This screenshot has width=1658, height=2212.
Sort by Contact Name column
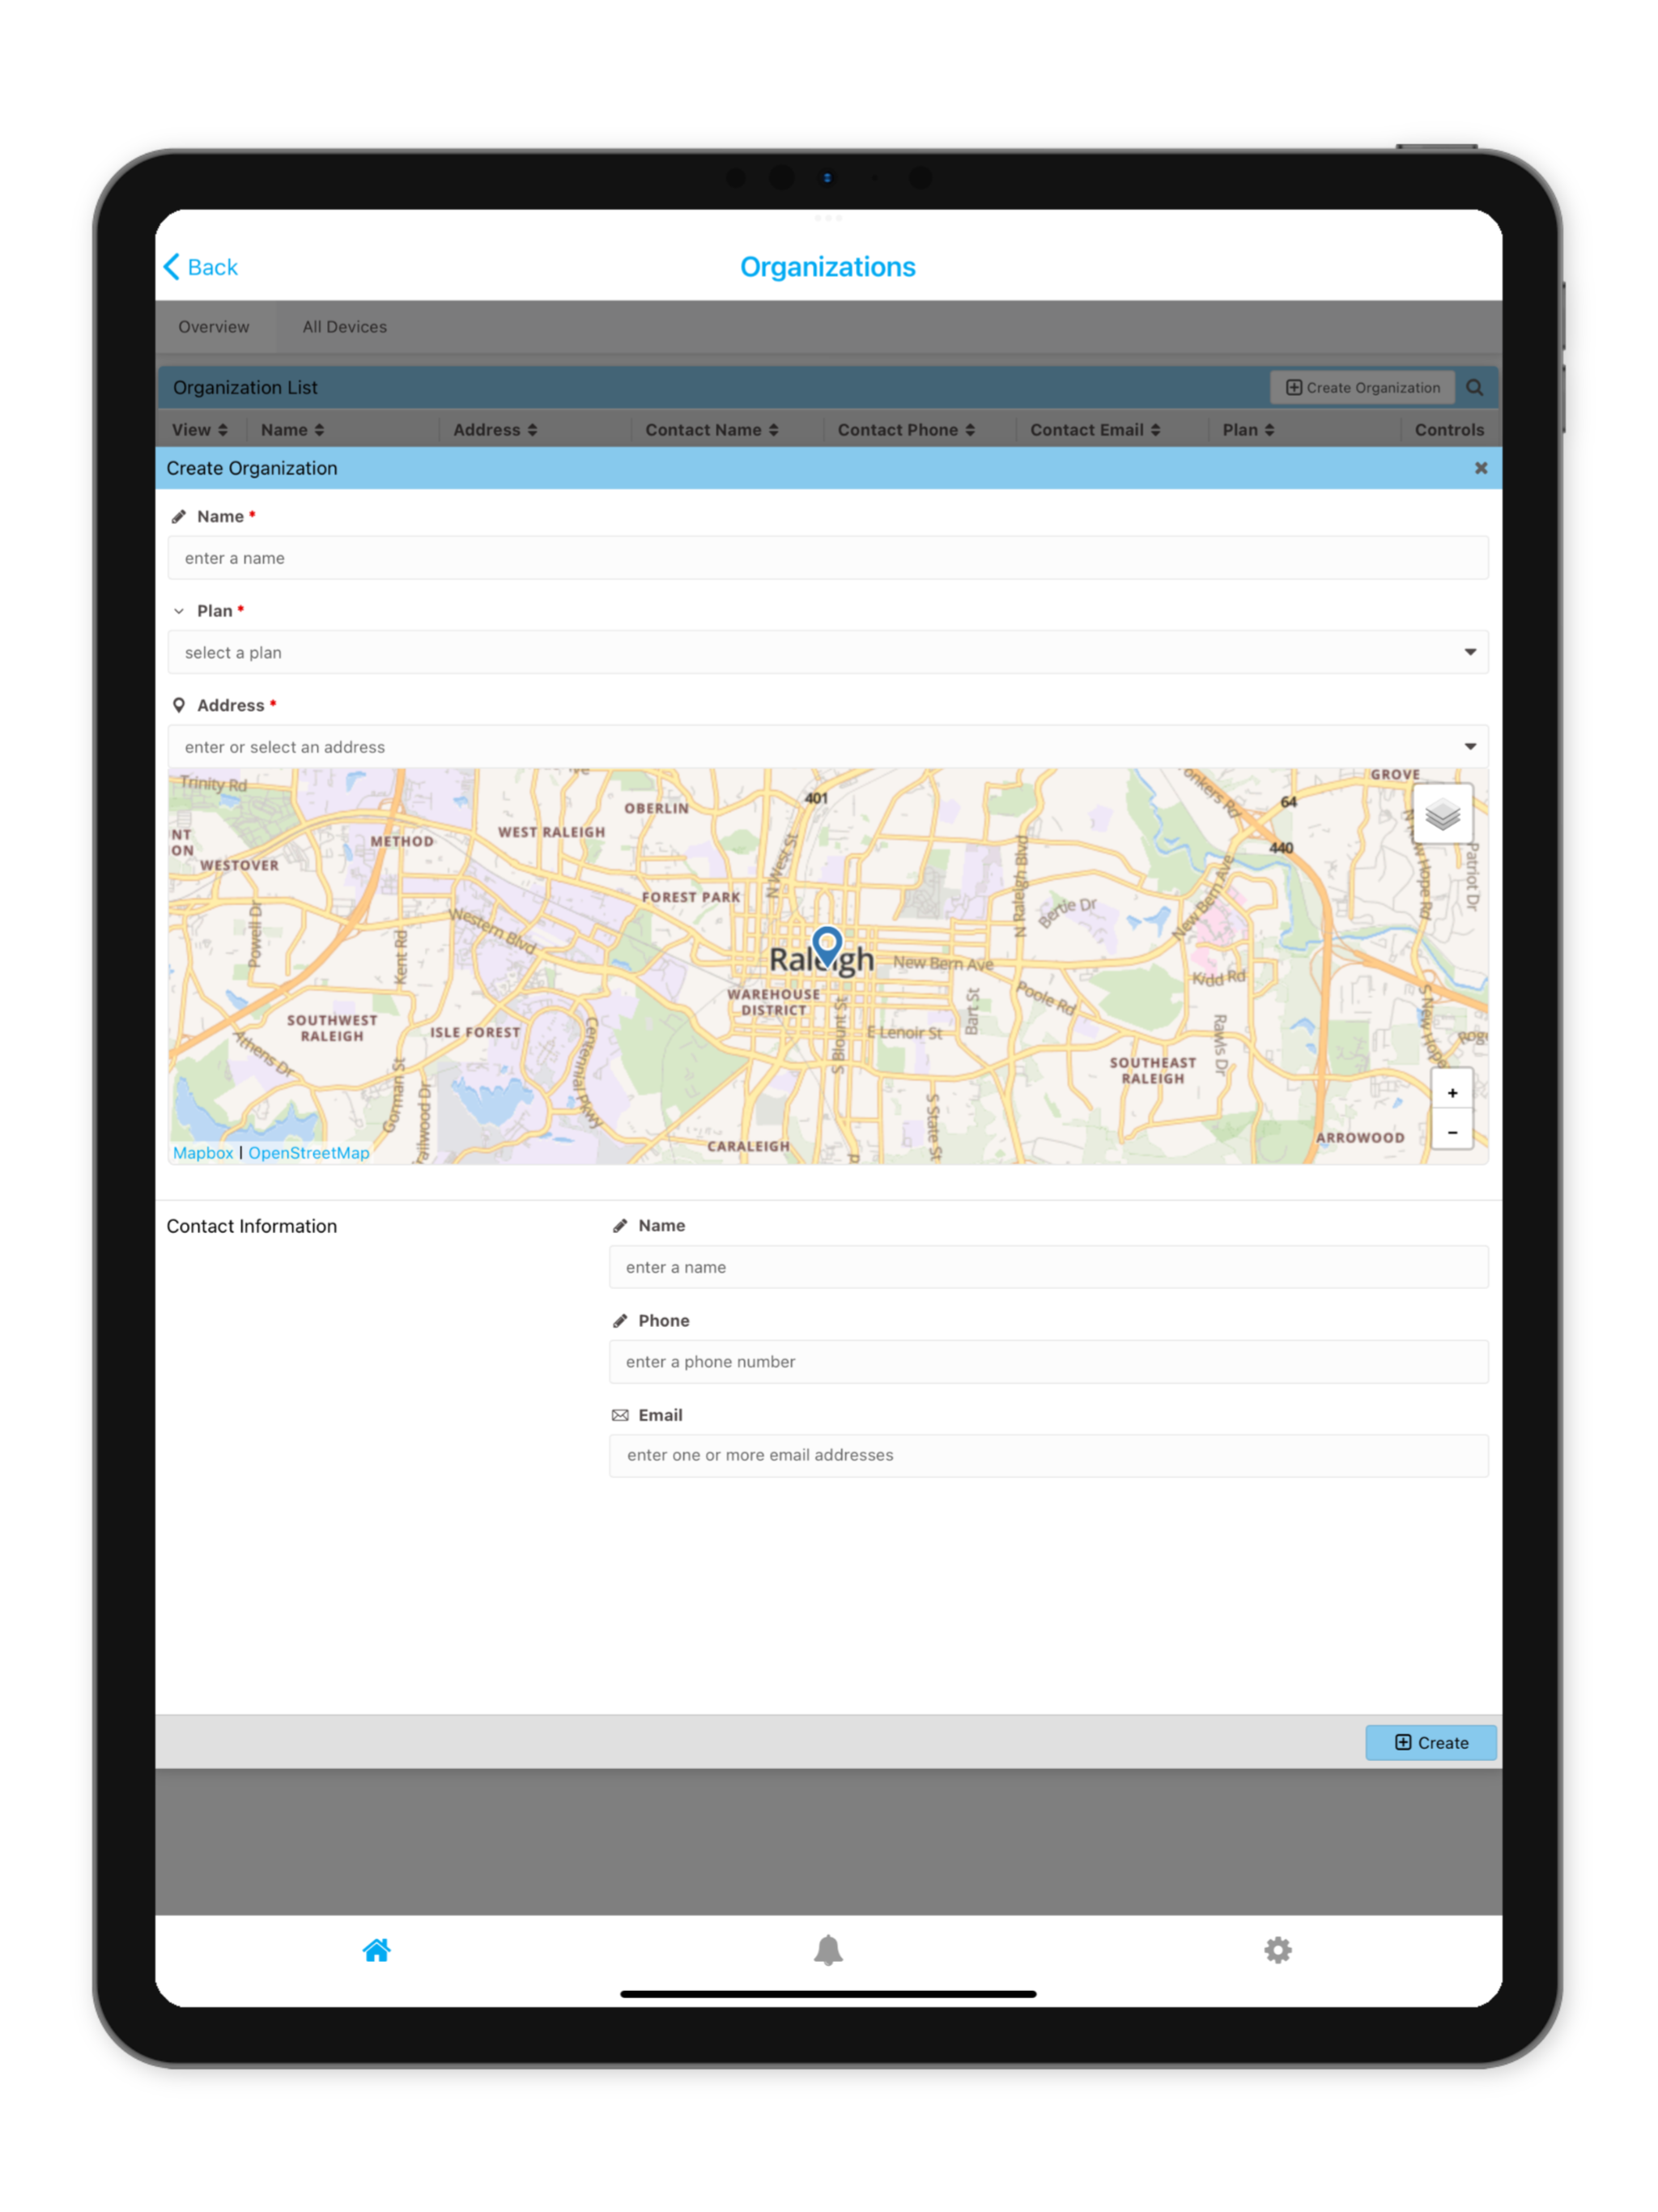[712, 430]
